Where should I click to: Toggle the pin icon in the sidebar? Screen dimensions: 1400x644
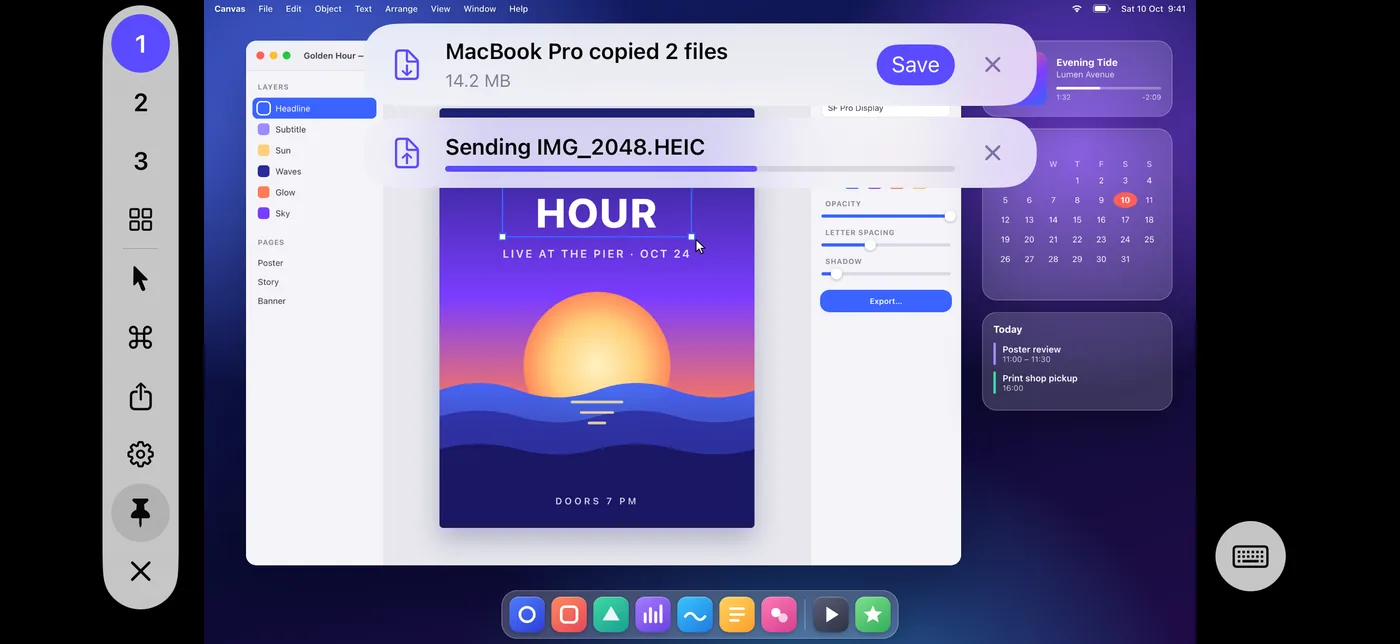point(140,513)
